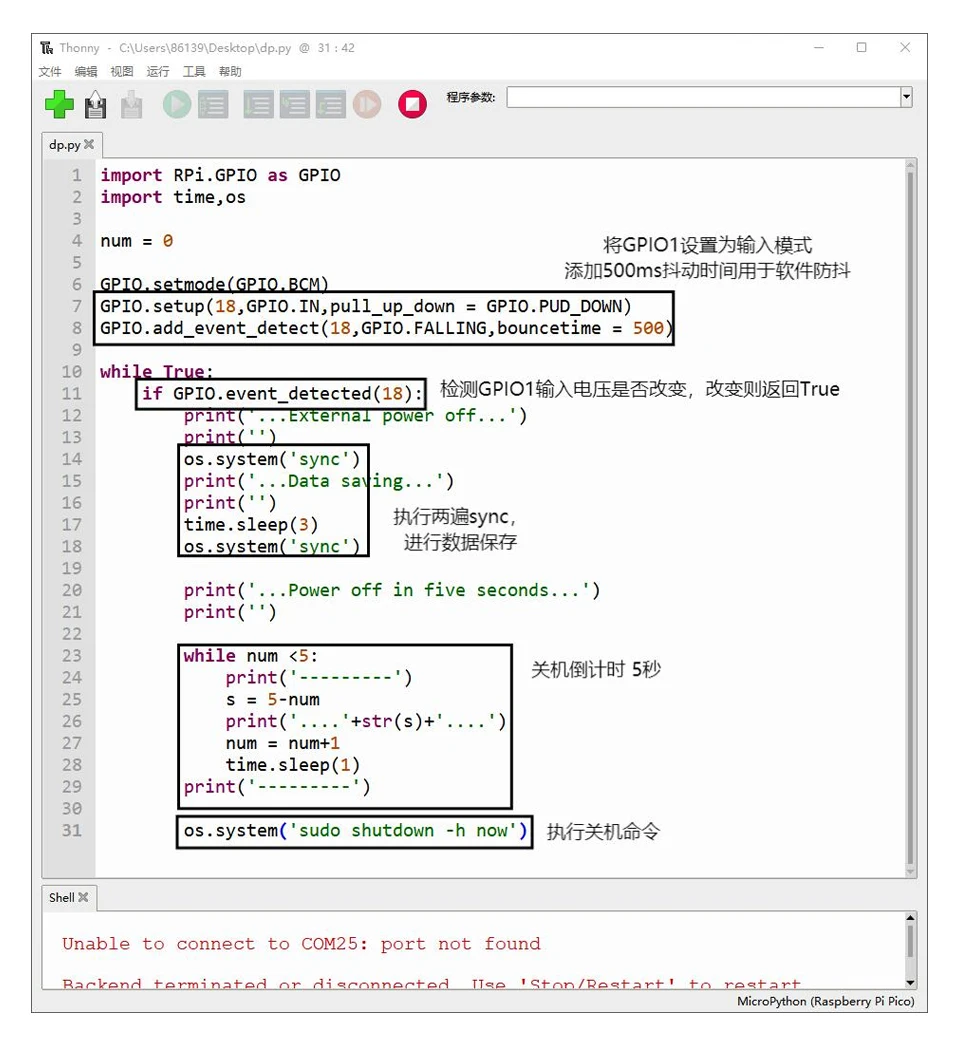Expand the 程序参数 dropdown arrow
This screenshot has height=1050, width=960.
(906, 97)
